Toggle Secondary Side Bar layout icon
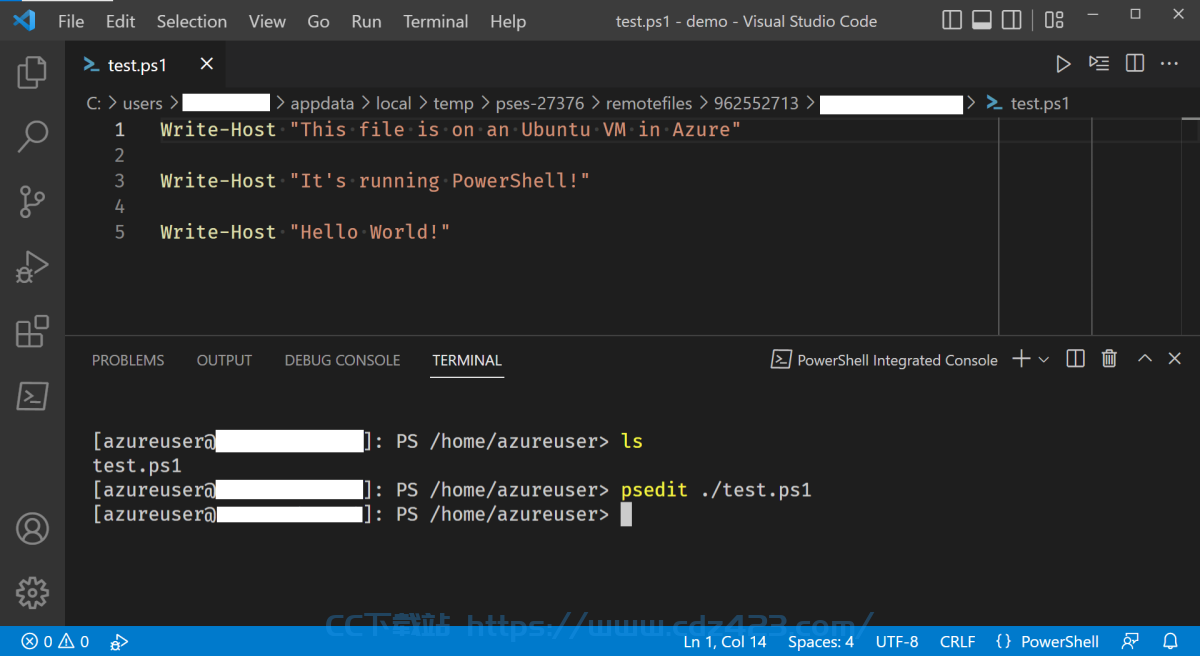Image resolution: width=1200 pixels, height=656 pixels. [x=1011, y=20]
